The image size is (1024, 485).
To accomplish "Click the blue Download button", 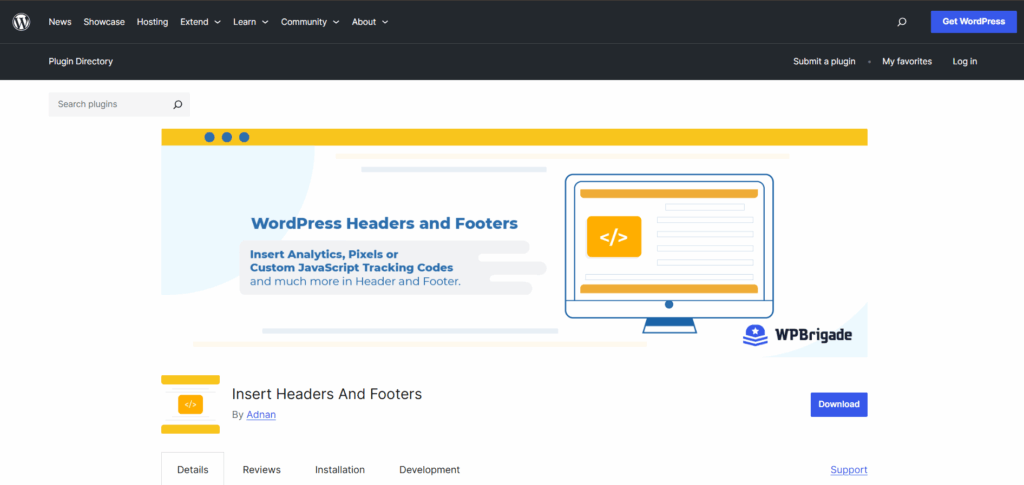I will click(839, 404).
